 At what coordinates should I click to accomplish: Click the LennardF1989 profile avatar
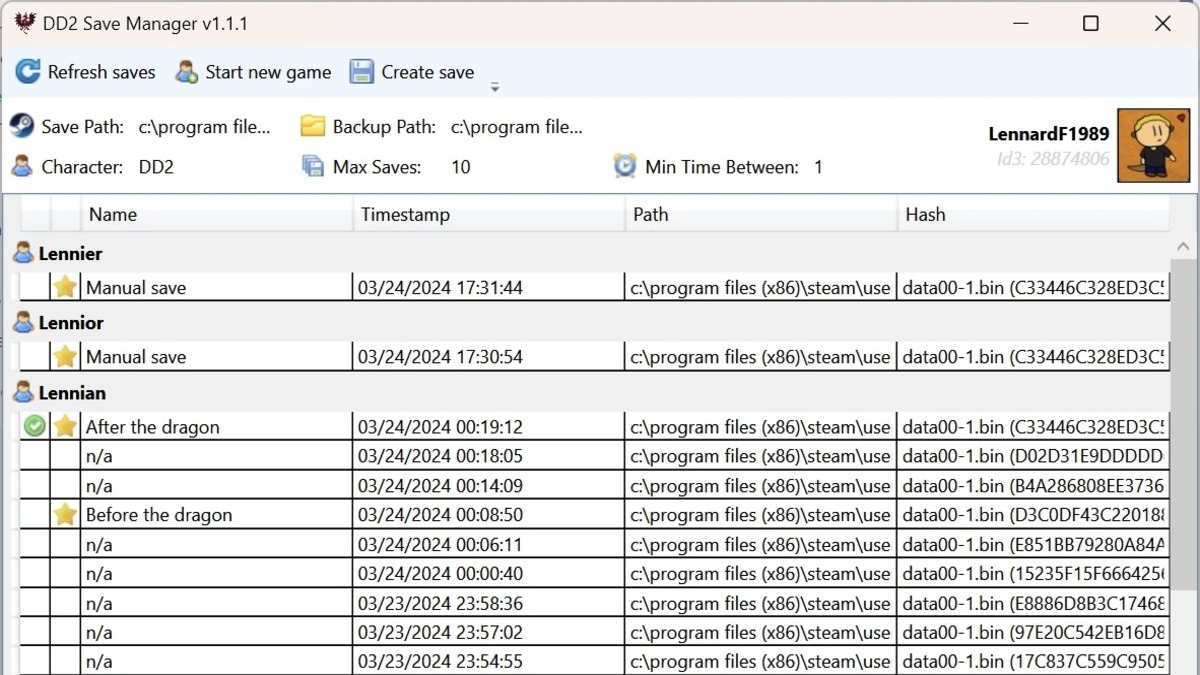tap(1153, 146)
